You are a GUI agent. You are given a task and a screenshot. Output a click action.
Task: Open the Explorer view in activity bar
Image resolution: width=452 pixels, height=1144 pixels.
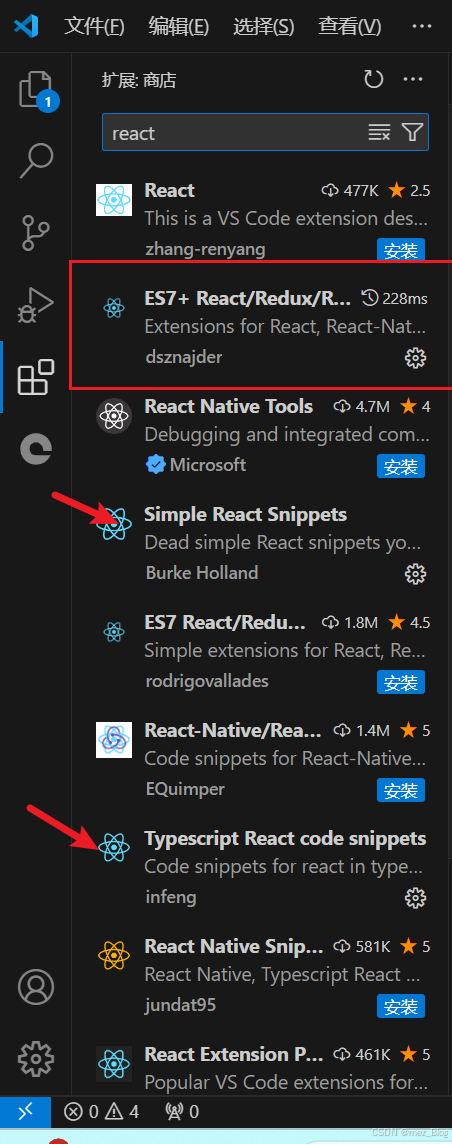tap(36, 90)
